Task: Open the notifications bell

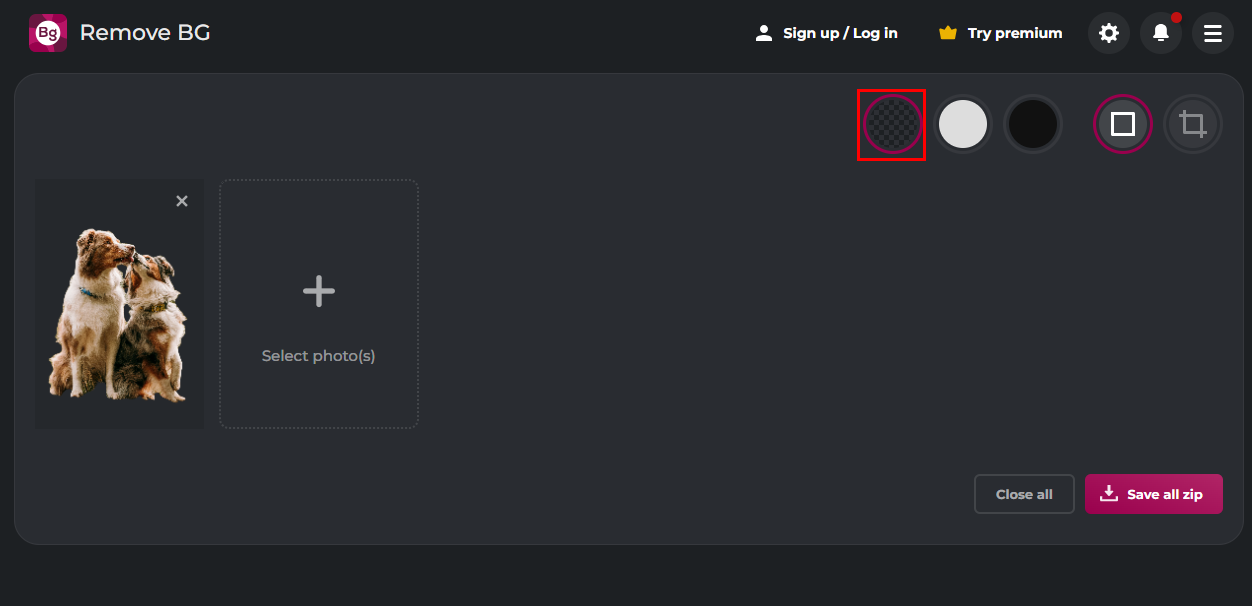Action: click(1160, 33)
